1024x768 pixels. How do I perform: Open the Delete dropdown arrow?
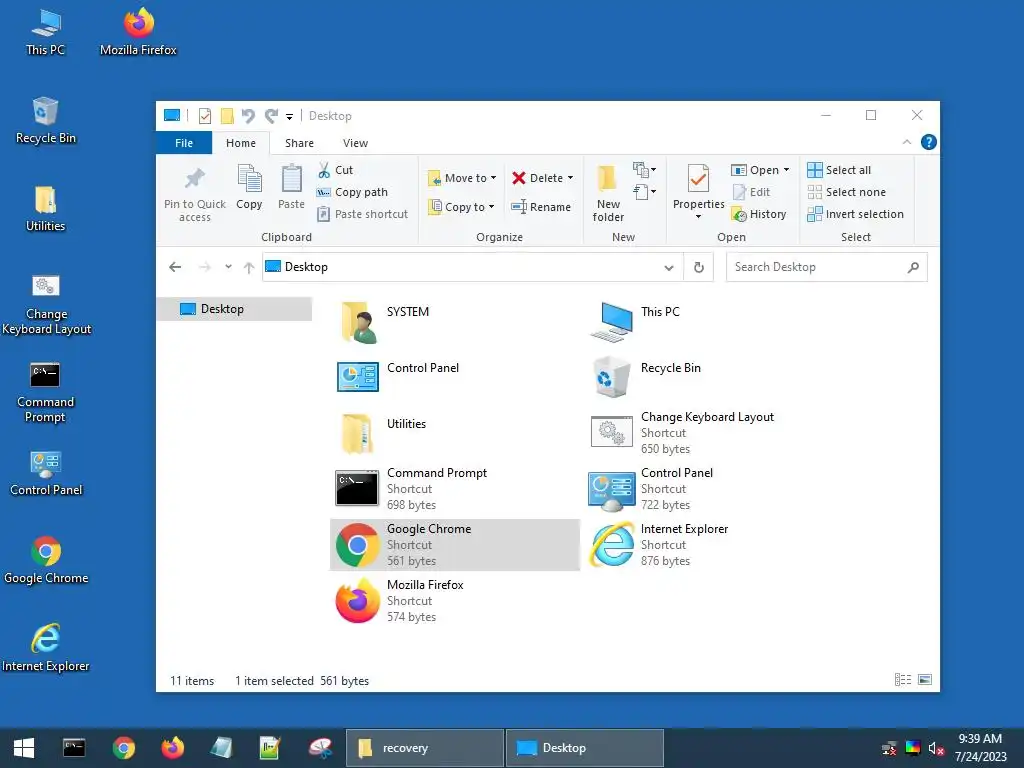pyautogui.click(x=570, y=178)
